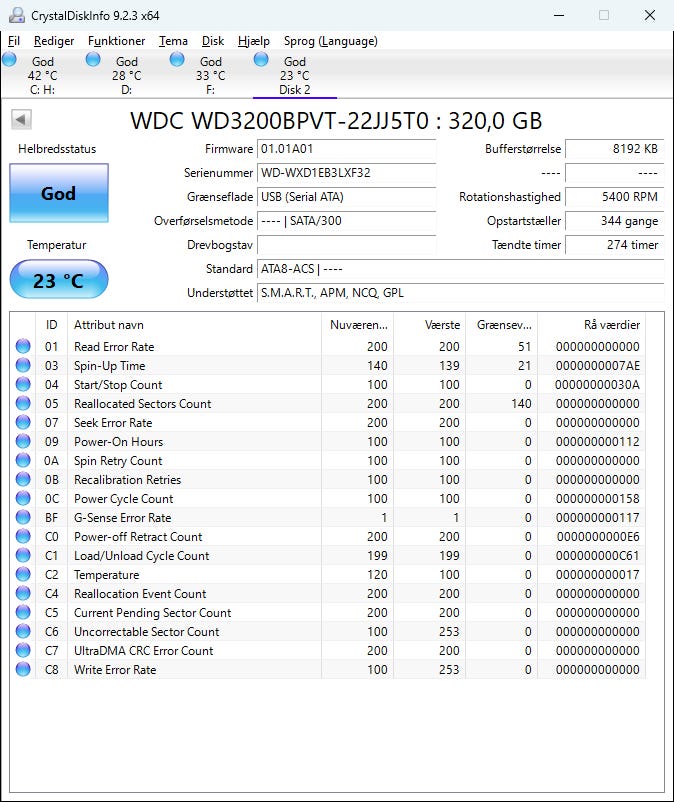Open the Disk menu

[x=213, y=41]
